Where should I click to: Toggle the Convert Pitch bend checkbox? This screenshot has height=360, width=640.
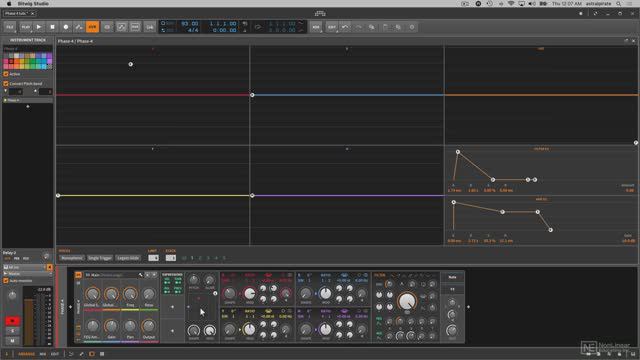6,83
